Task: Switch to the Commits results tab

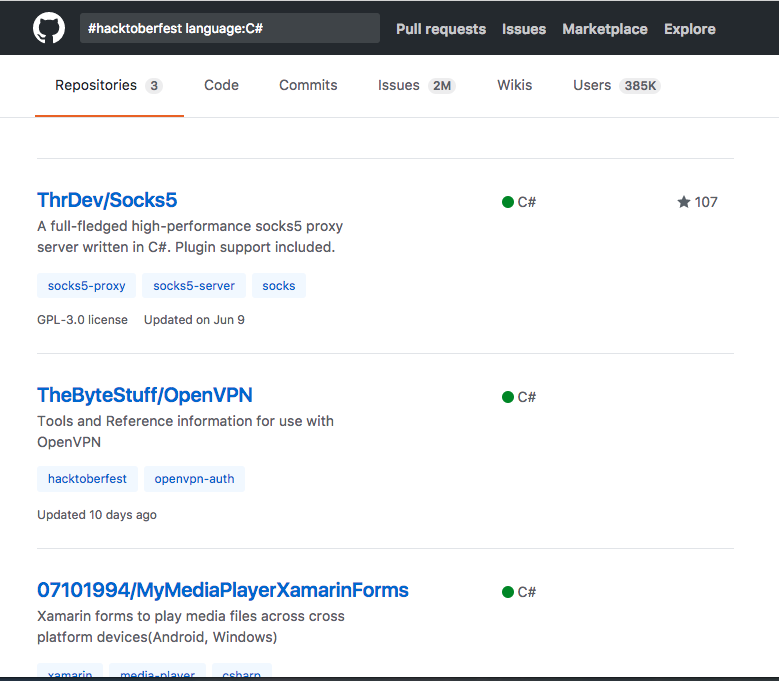Action: (x=308, y=85)
